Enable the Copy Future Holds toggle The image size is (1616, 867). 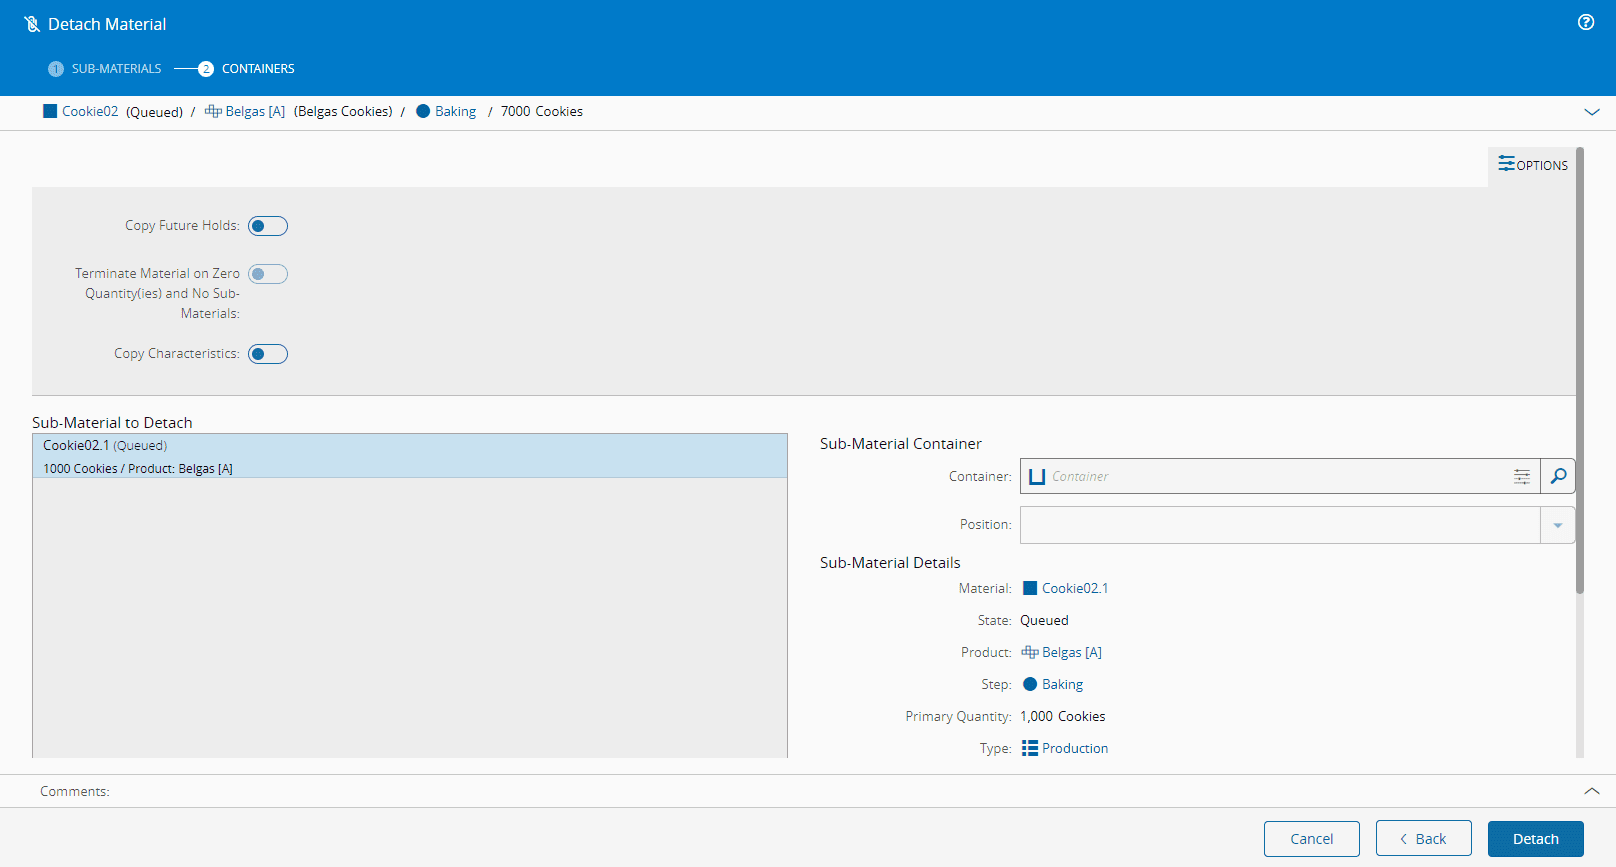267,226
